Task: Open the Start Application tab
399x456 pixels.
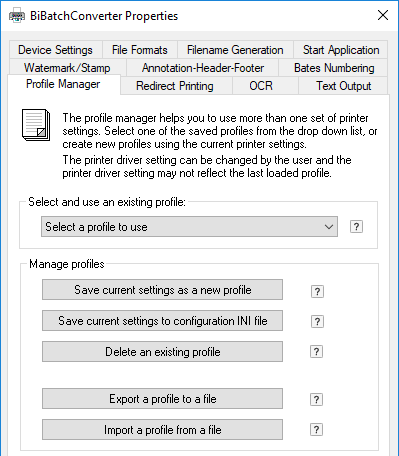Action: tap(341, 50)
